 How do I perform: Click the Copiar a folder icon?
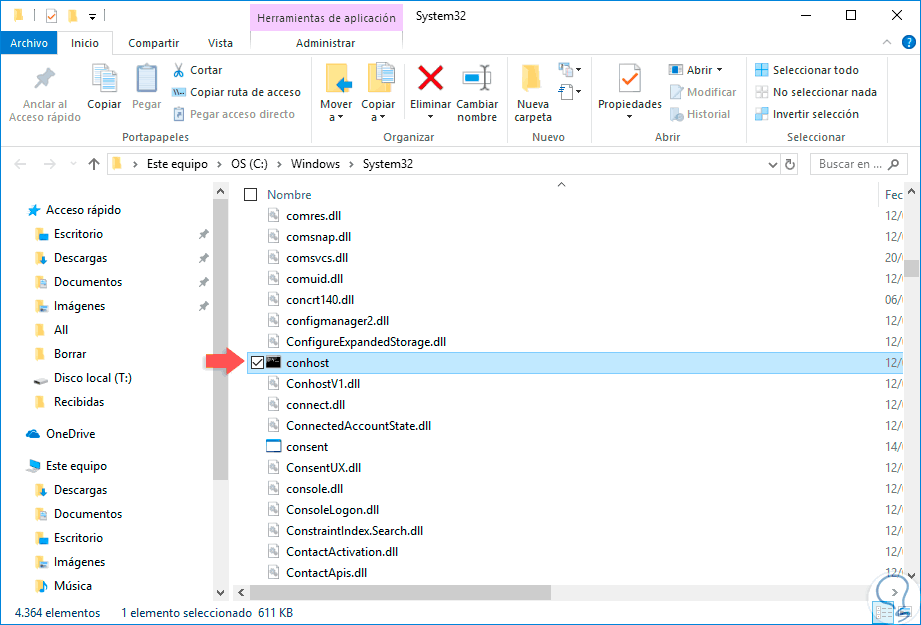tap(381, 78)
